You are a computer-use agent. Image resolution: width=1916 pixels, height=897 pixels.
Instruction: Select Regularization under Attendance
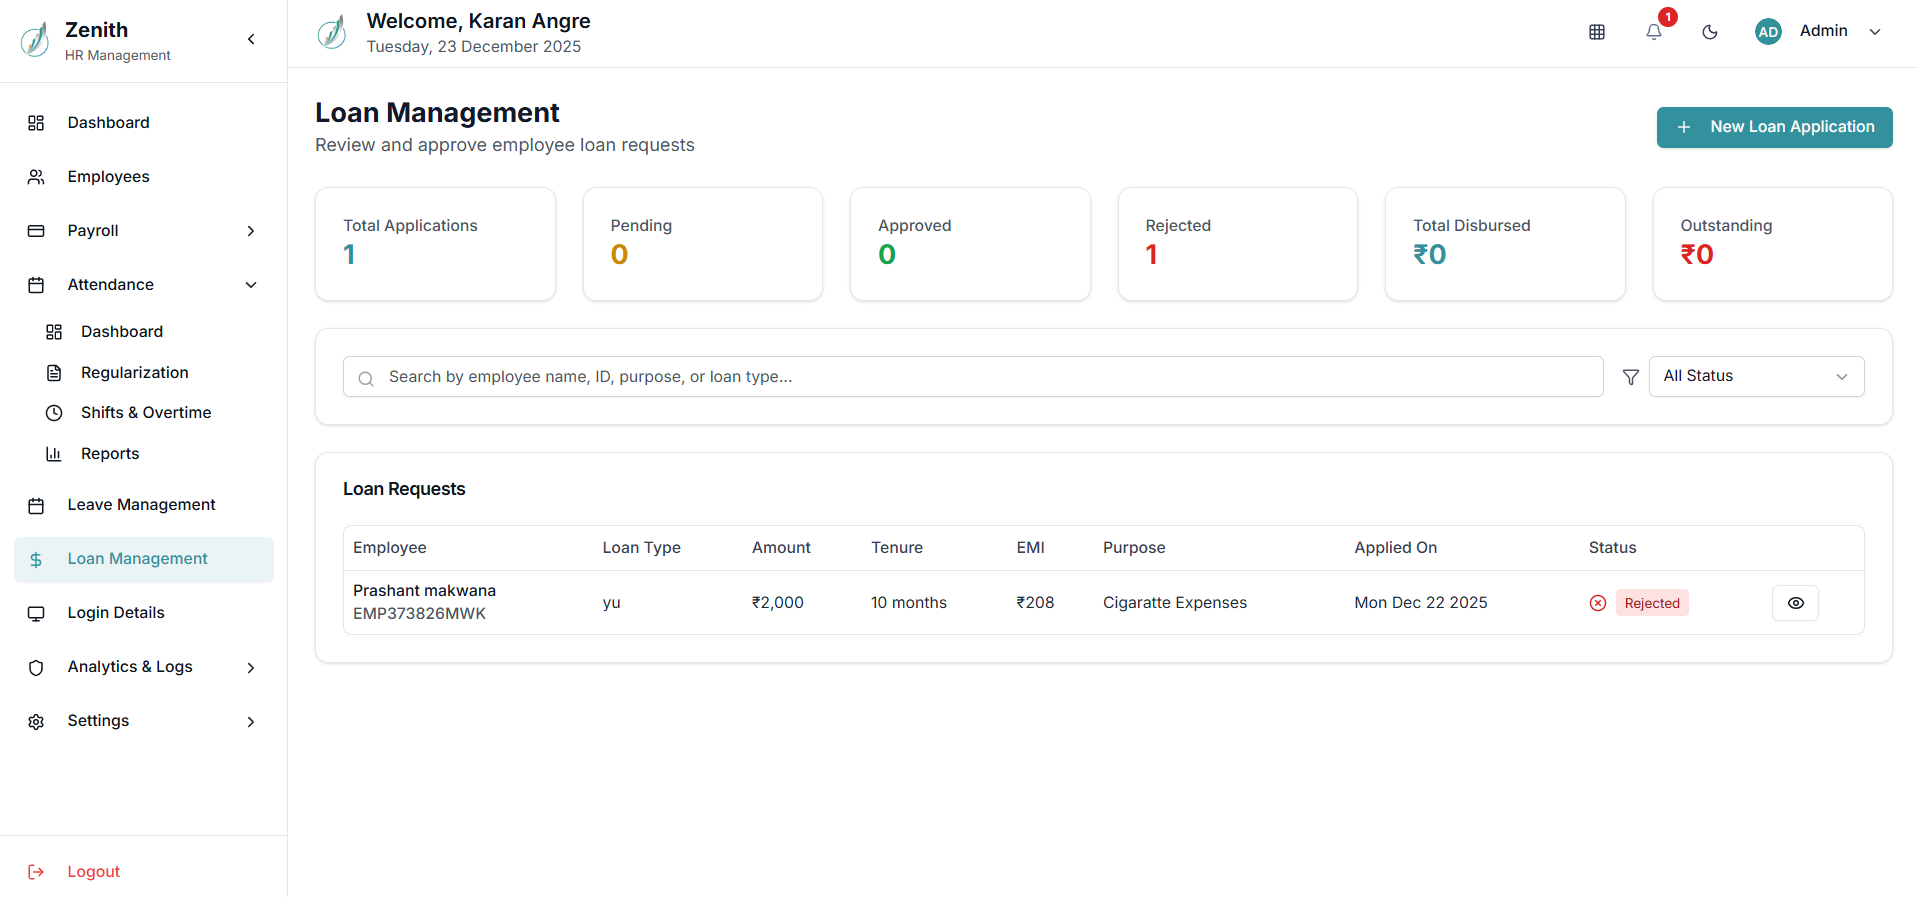134,373
